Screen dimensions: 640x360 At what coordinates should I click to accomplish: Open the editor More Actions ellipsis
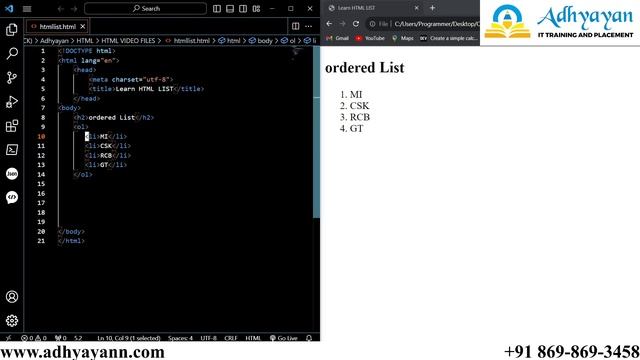pos(309,26)
